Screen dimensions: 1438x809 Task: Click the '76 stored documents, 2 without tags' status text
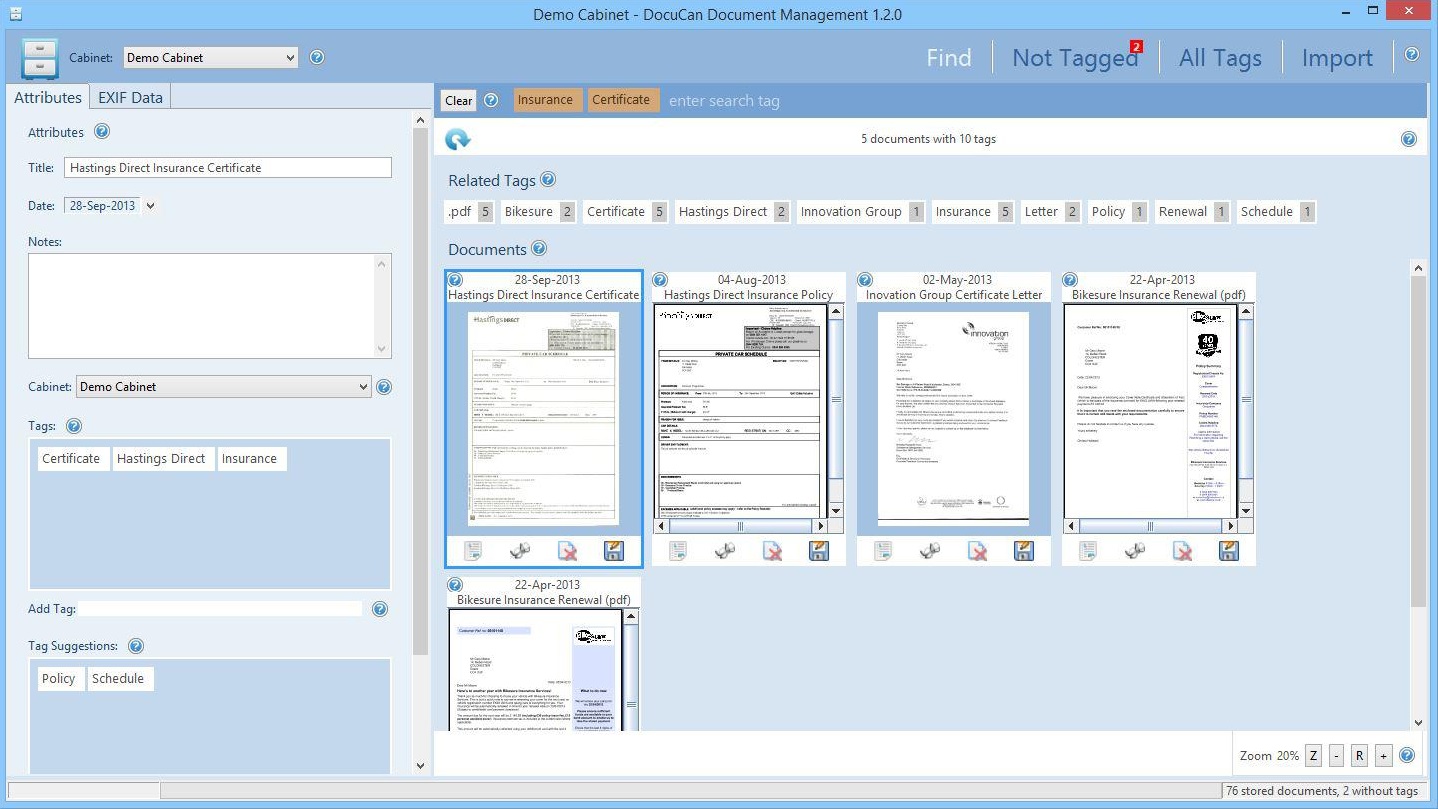(1322, 791)
